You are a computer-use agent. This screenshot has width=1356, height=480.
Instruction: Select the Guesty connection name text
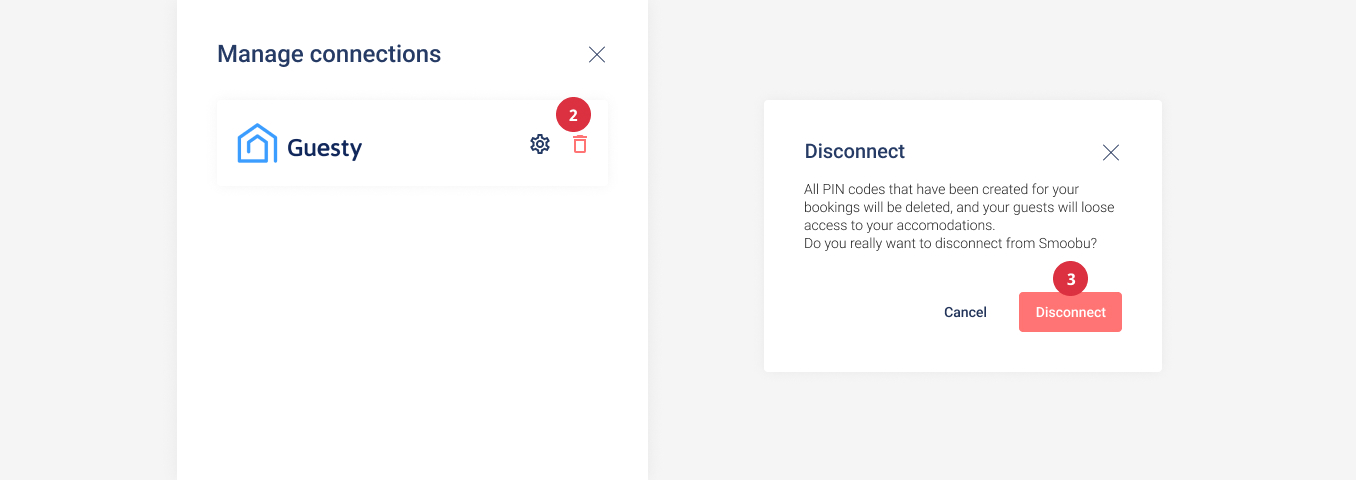(324, 149)
